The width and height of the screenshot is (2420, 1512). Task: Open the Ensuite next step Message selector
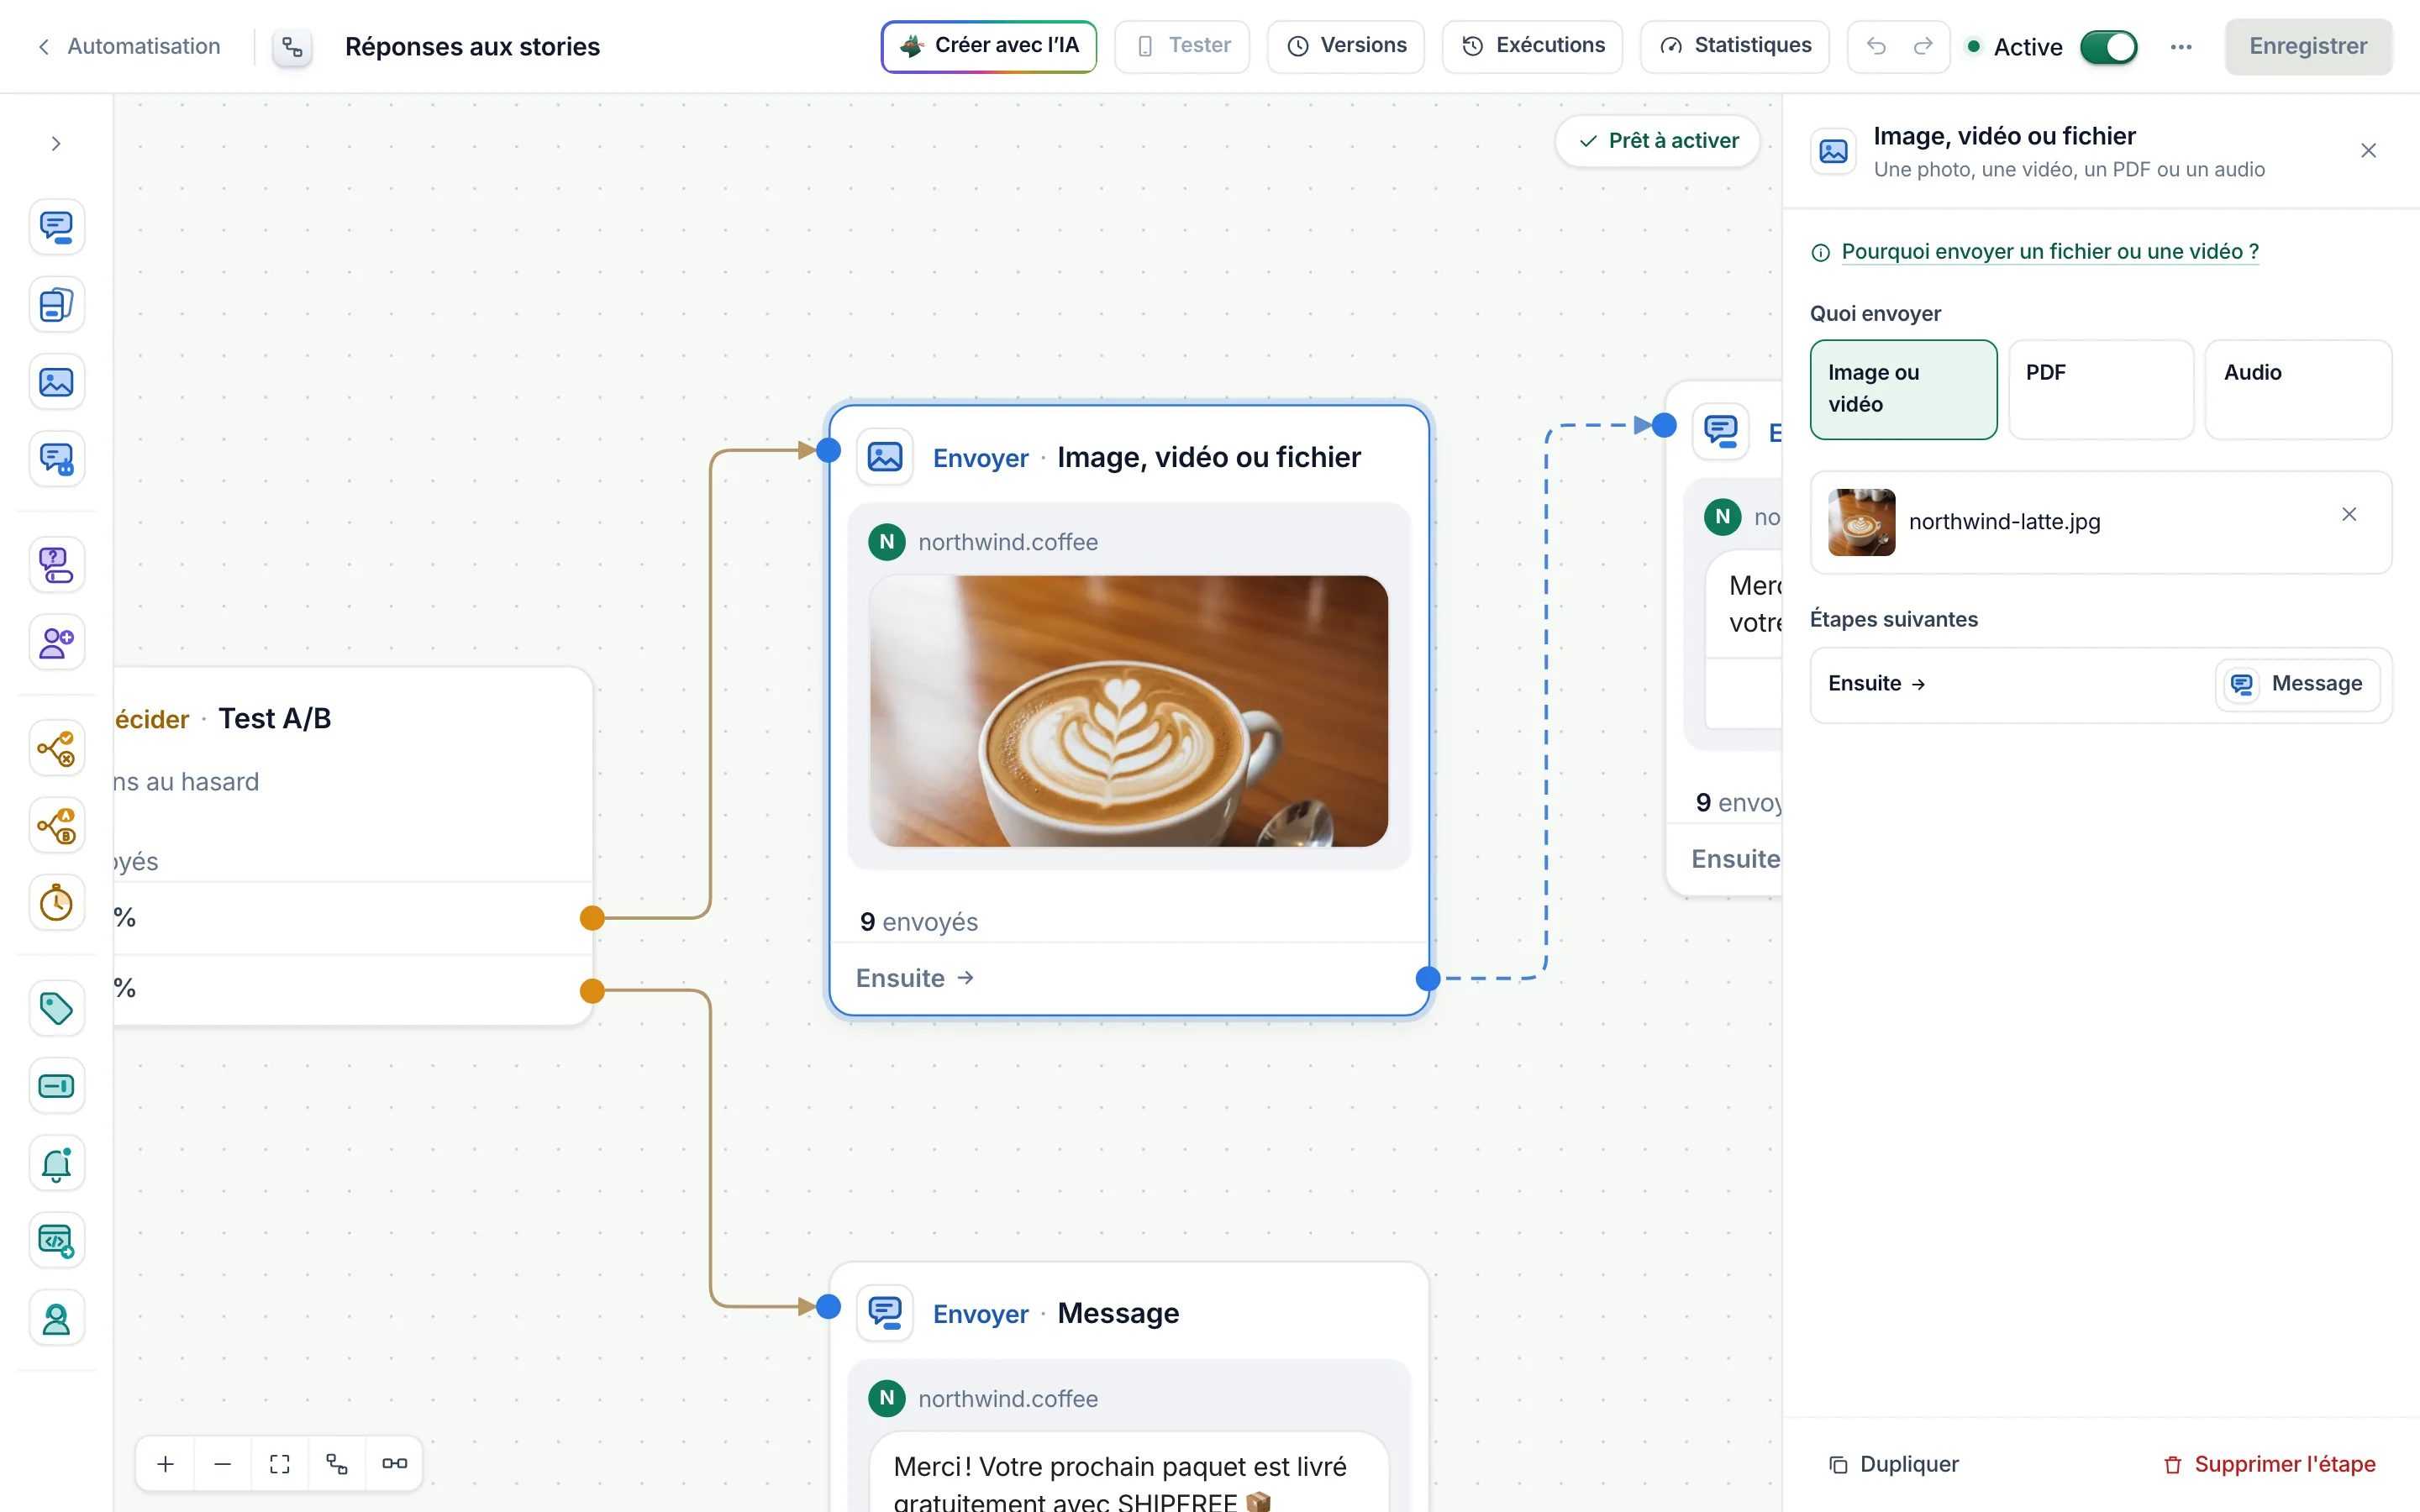tap(2297, 684)
